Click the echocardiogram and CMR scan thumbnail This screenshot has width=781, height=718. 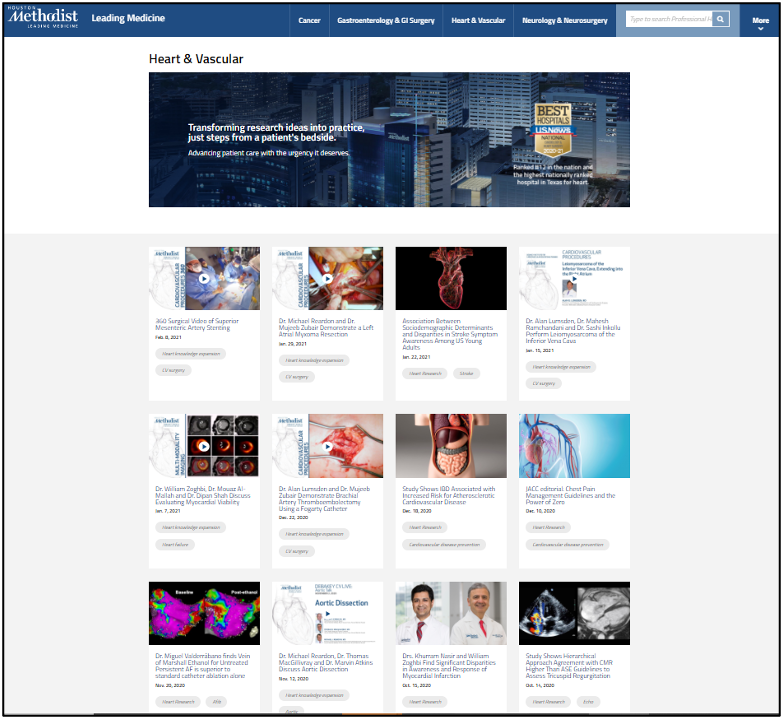pyautogui.click(x=574, y=613)
